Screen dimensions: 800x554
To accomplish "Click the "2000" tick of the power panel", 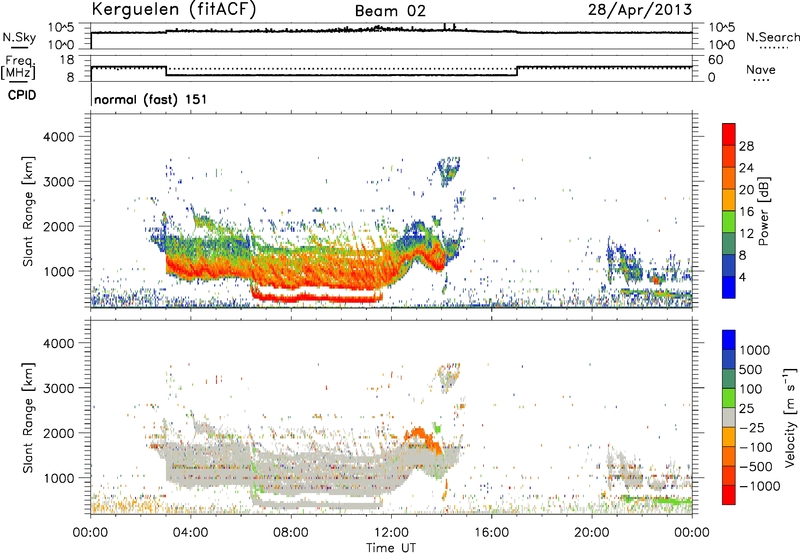I will tap(59, 226).
